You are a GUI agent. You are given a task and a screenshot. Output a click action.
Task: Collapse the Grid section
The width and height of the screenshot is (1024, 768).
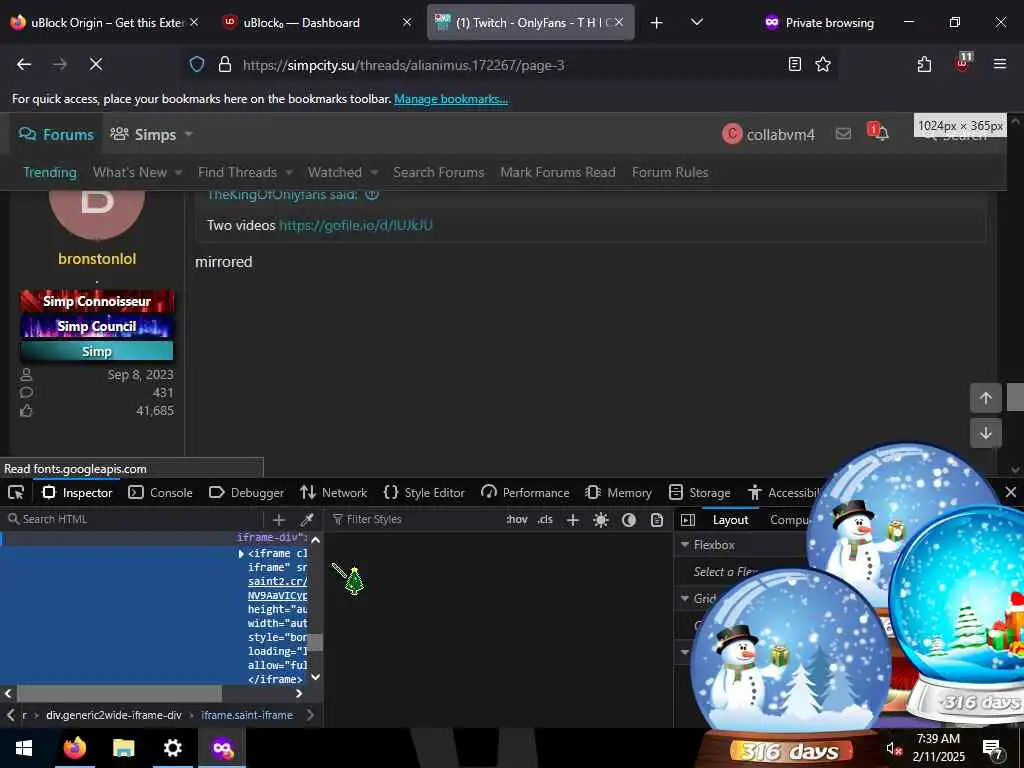(685, 598)
